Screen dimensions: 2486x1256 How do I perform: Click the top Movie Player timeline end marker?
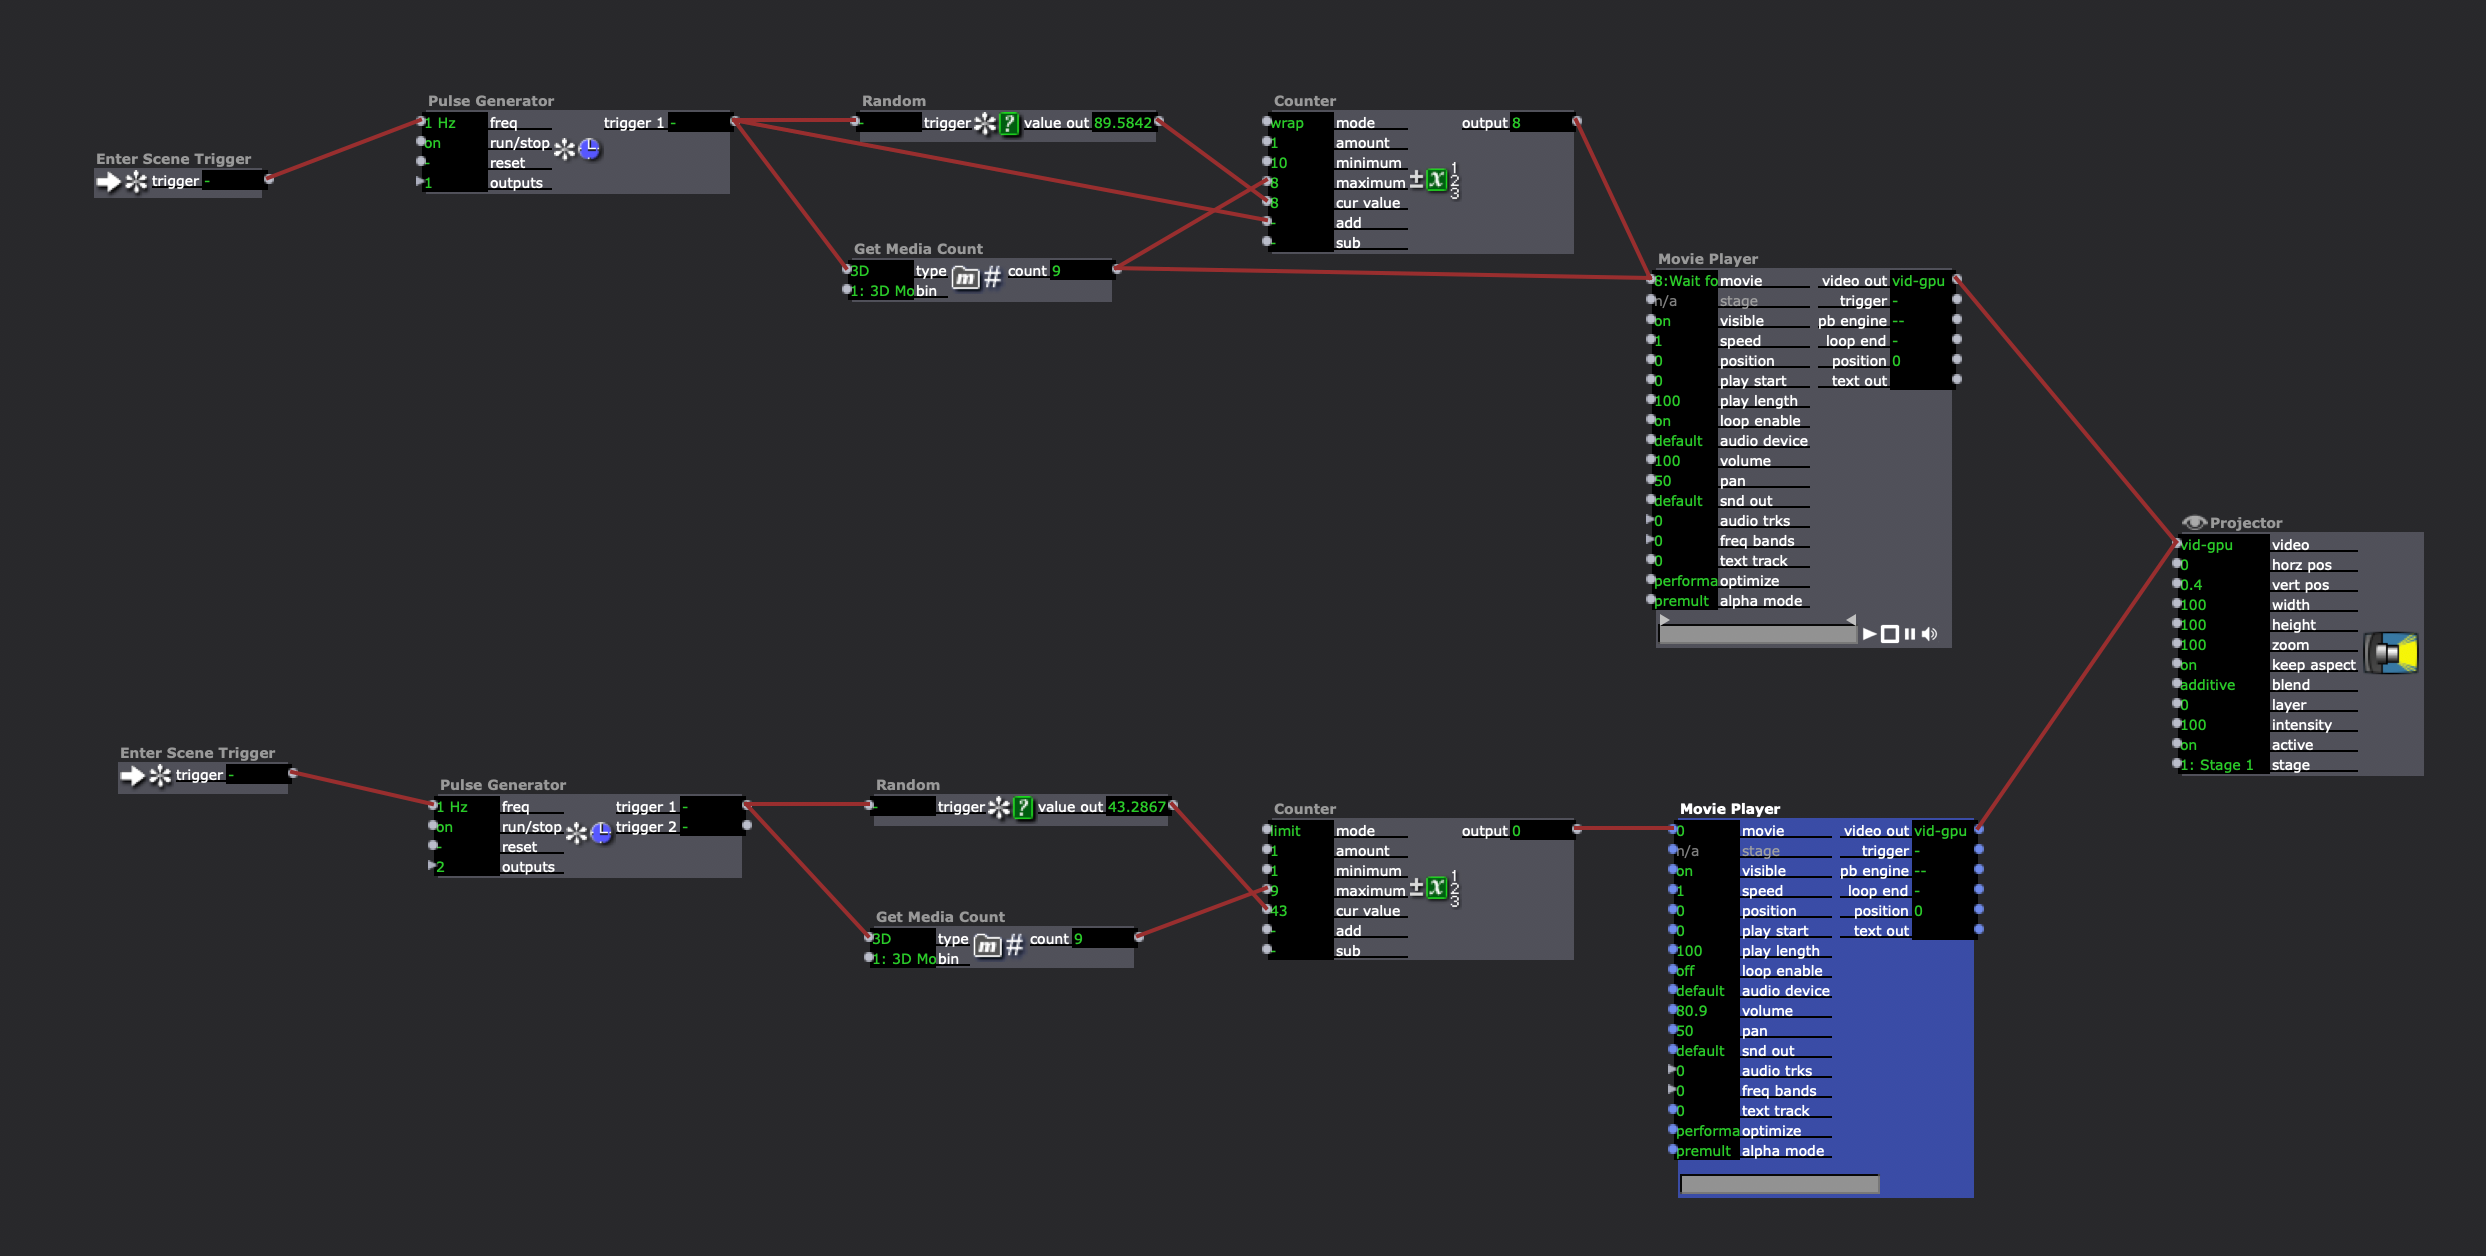coord(1851,620)
